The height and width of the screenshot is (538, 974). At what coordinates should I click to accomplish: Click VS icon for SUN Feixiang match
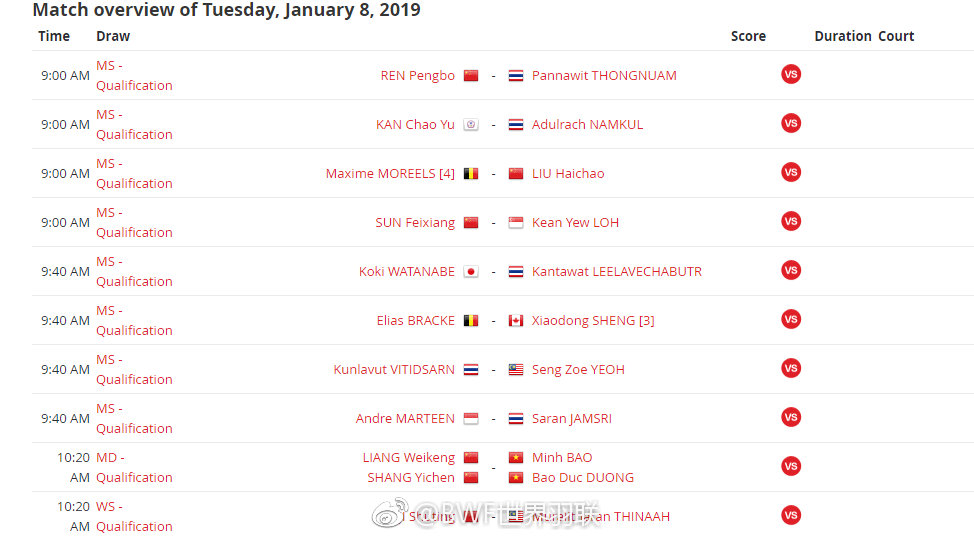click(791, 222)
